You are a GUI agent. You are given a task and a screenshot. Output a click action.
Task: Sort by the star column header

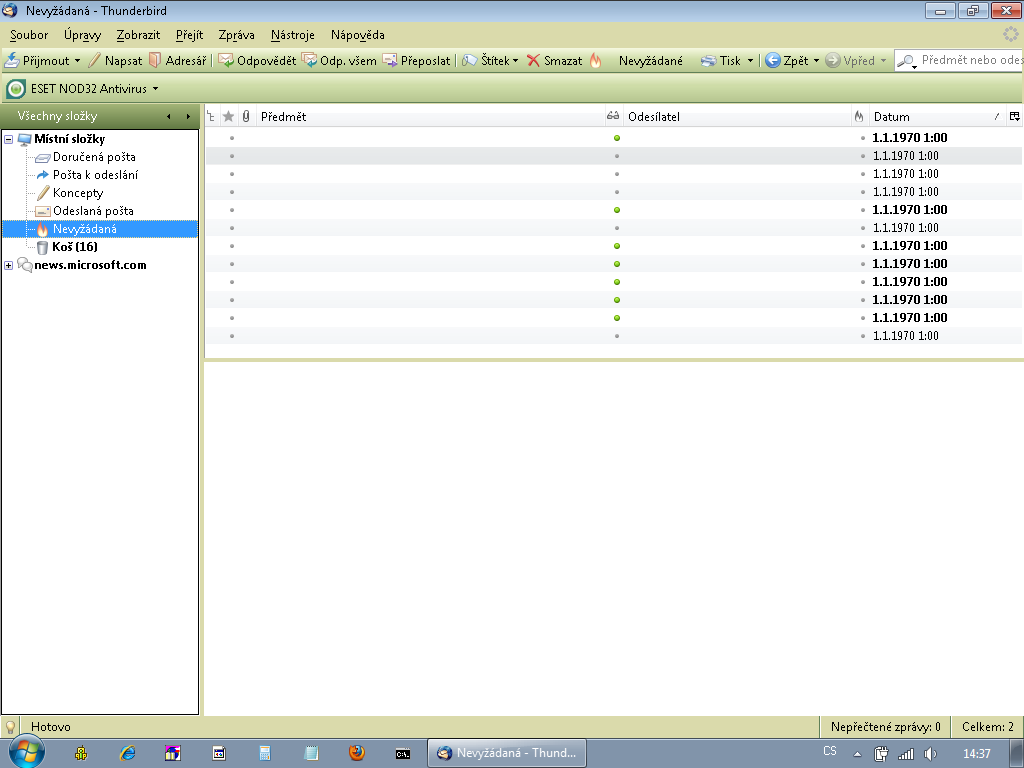[228, 117]
